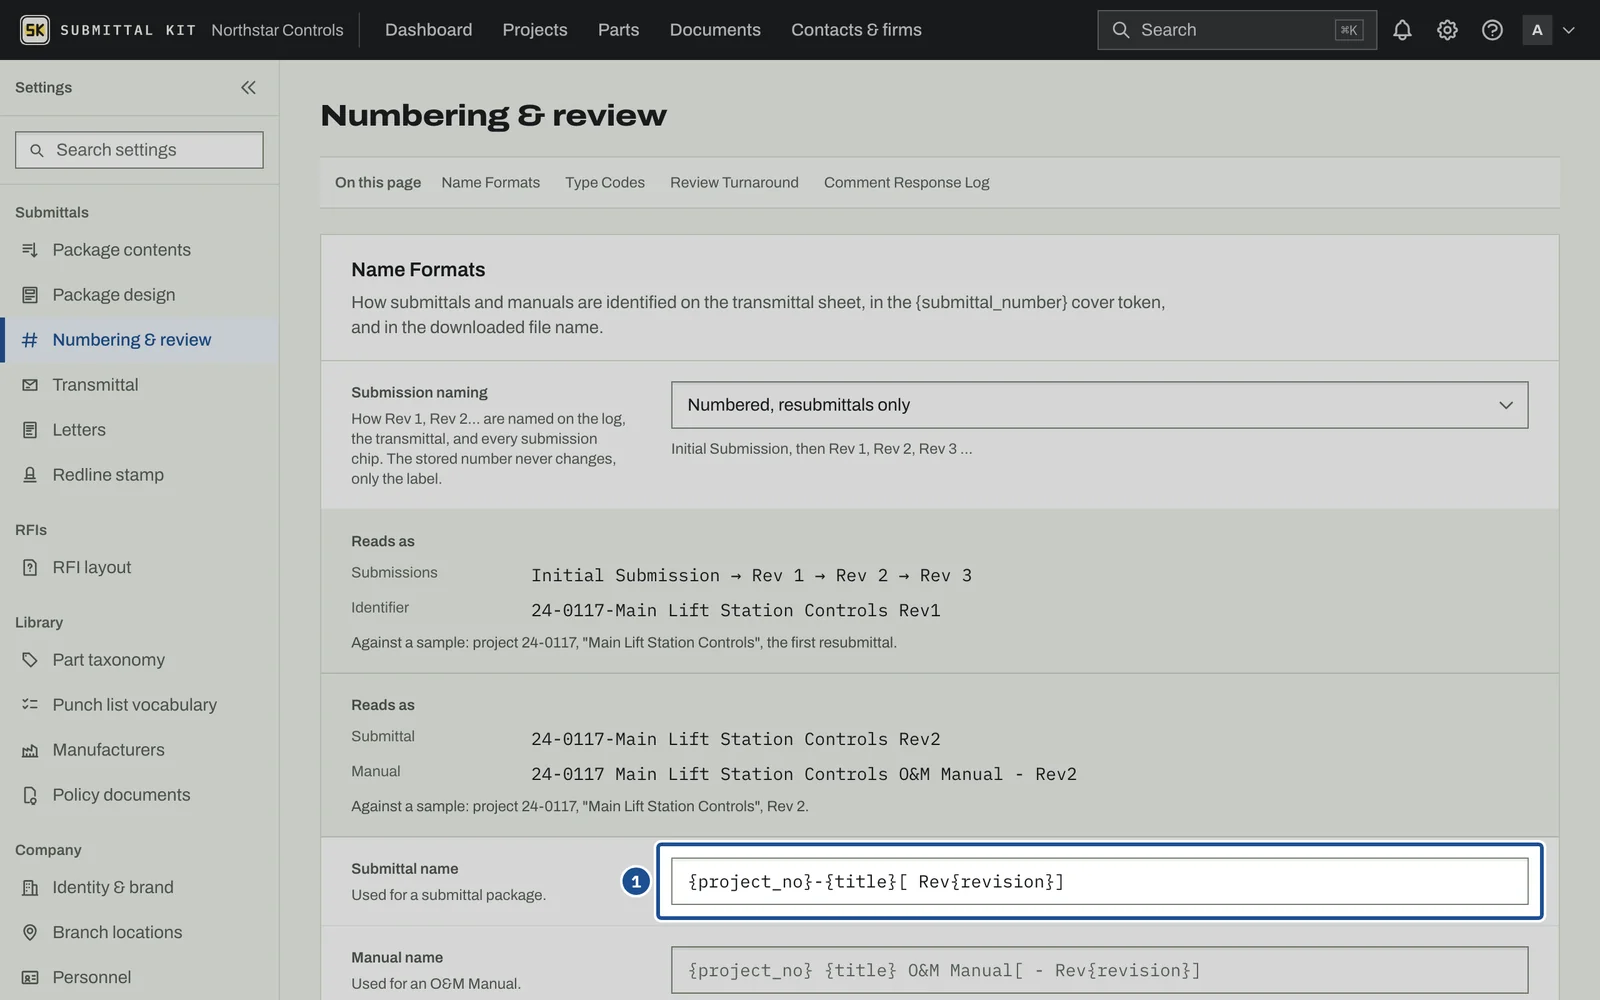Go to Projects in top navigation
1600x1000 pixels.
coord(535,30)
